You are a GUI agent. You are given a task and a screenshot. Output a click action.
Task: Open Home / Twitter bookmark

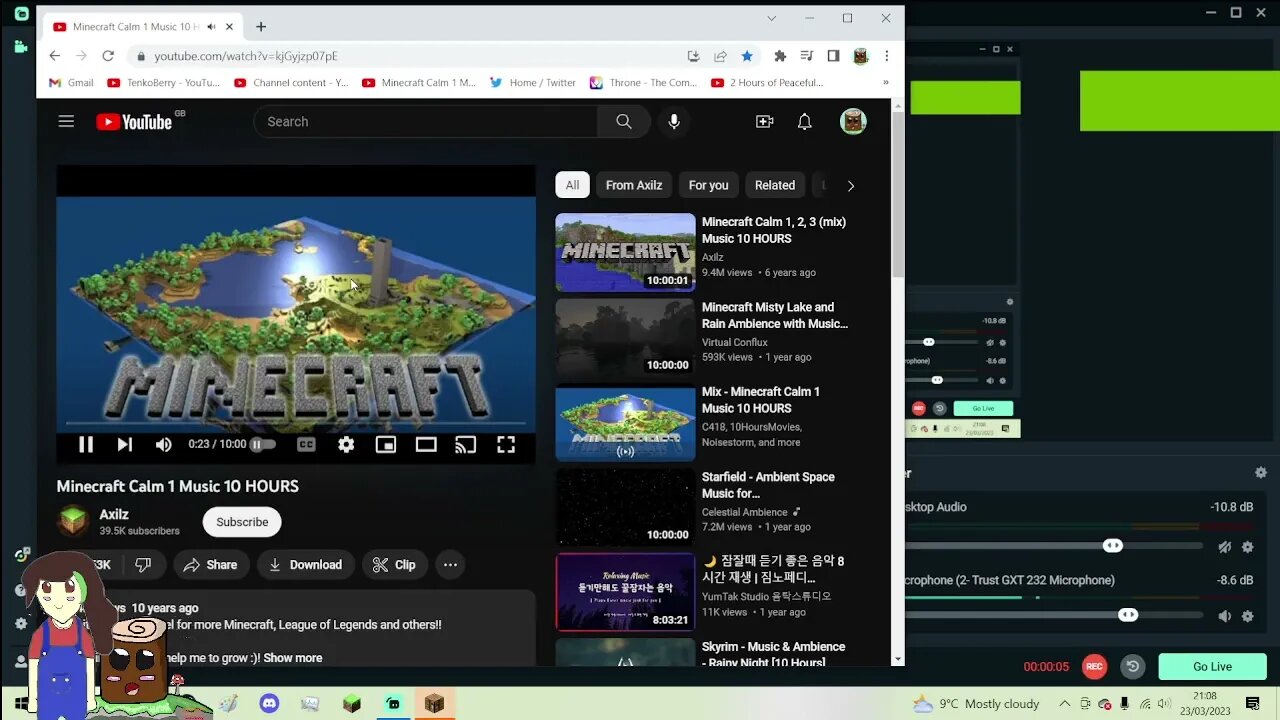click(533, 83)
